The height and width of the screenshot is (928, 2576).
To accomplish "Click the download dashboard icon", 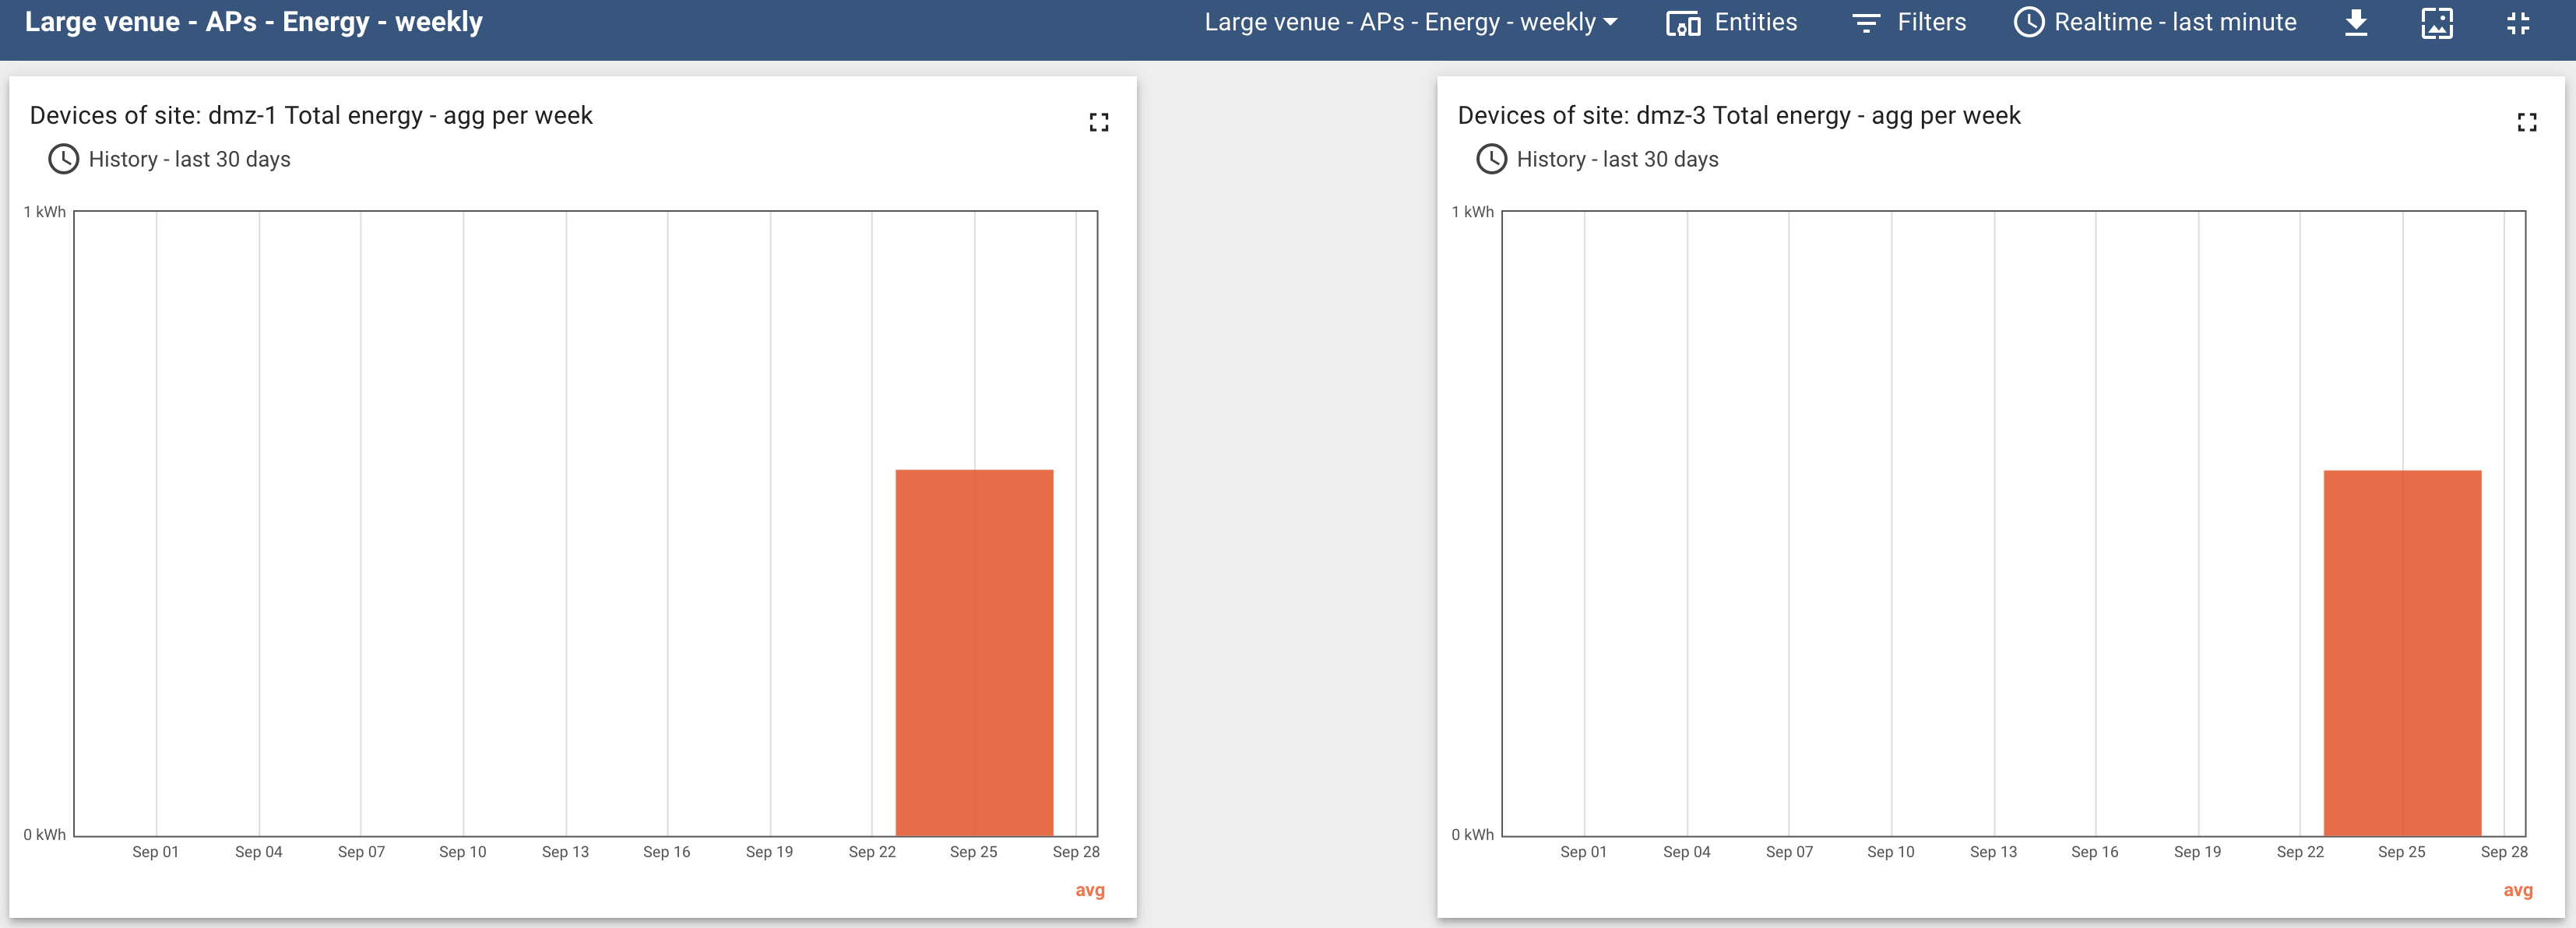I will (x=2356, y=22).
